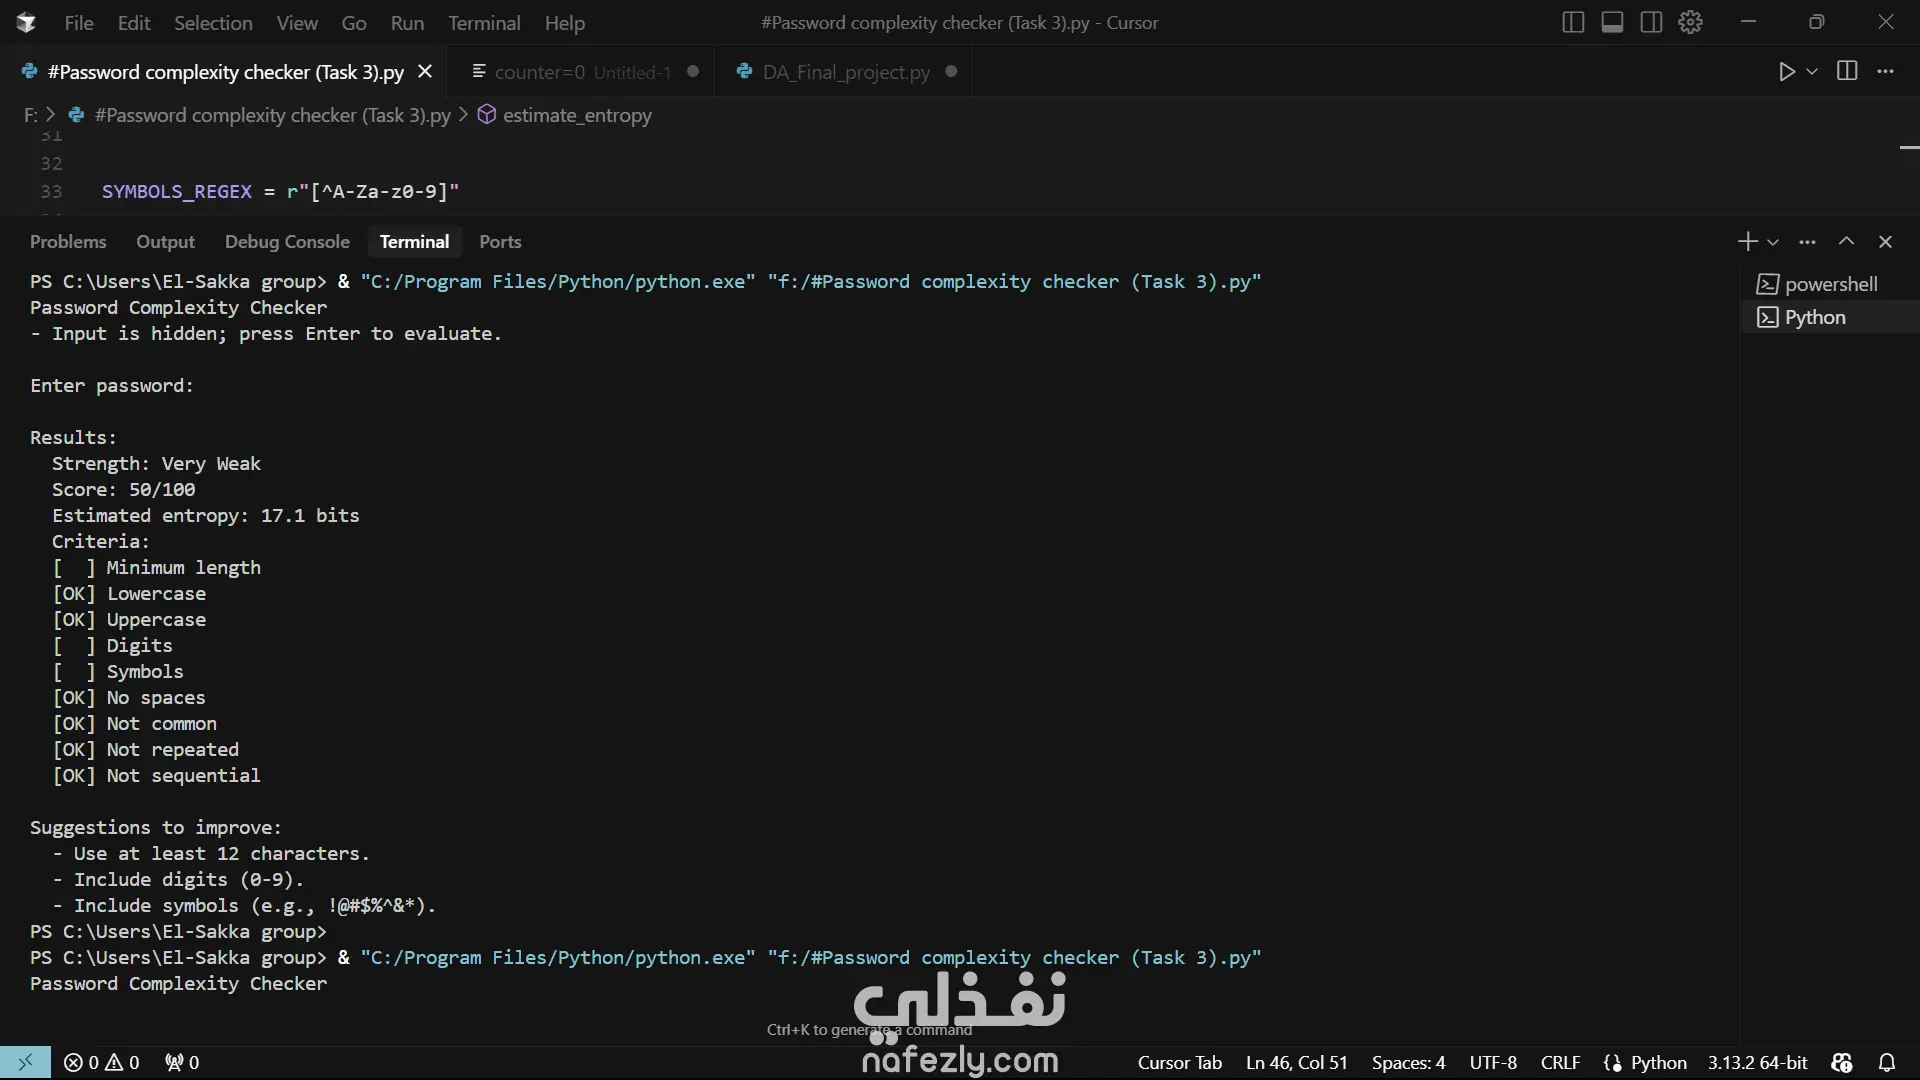Expand new terminal launch profile dropdown
The image size is (1920, 1080).
click(x=1773, y=242)
